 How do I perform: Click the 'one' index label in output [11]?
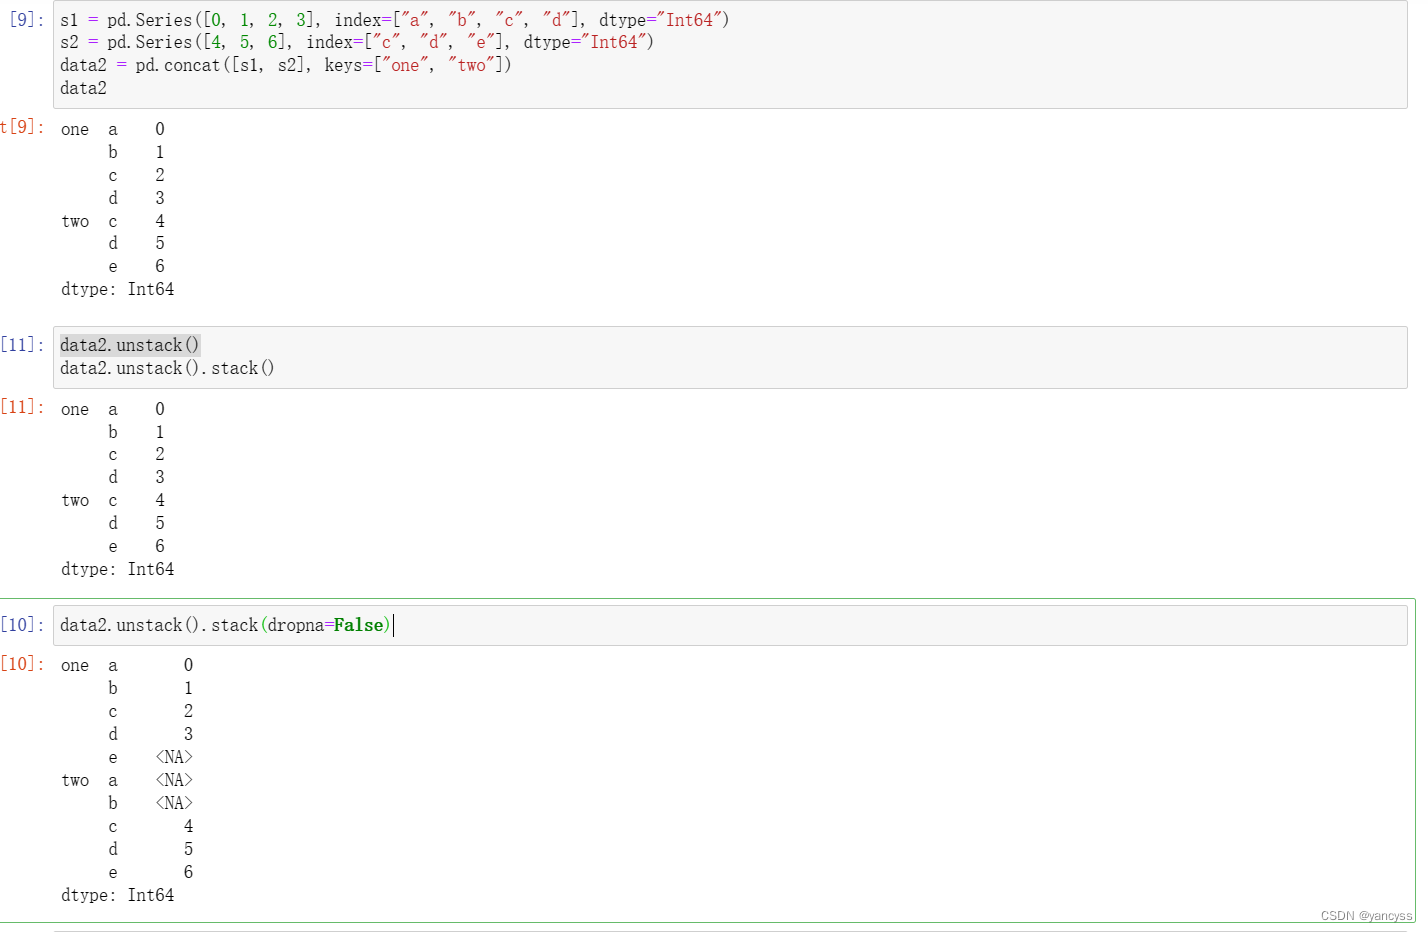point(75,409)
